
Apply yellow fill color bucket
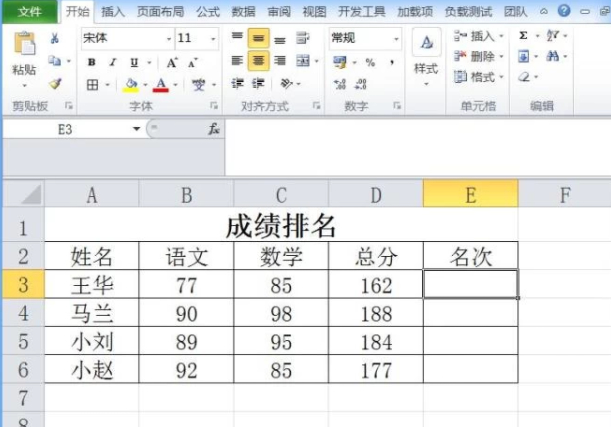point(131,84)
